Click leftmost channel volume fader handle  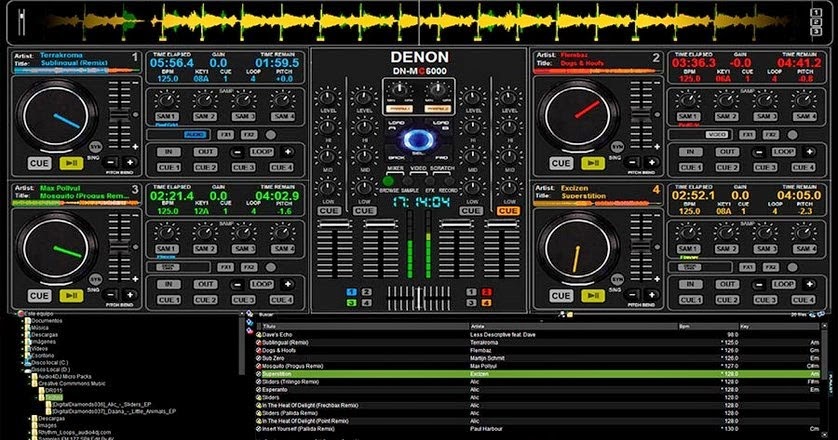335,225
